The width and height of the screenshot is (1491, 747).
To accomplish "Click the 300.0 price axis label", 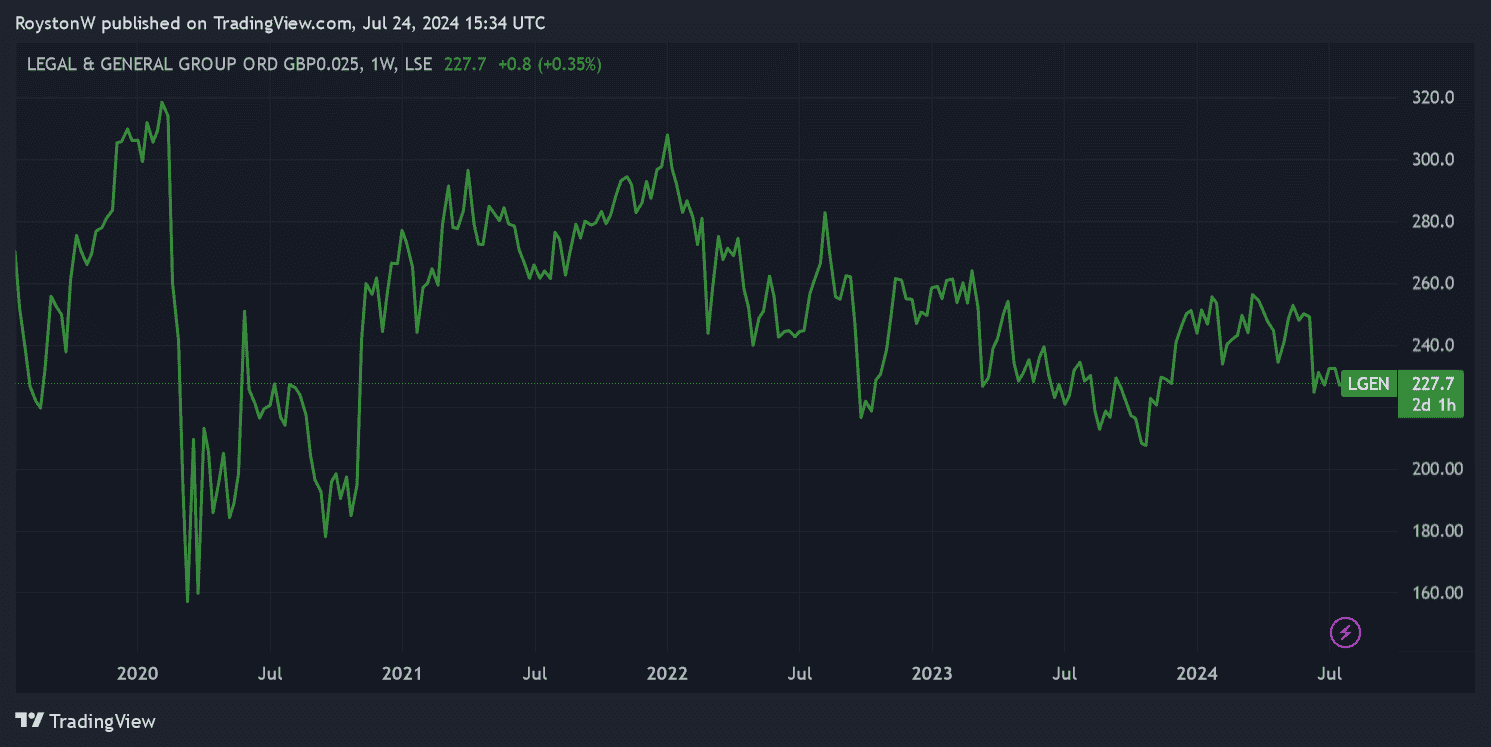I will click(1431, 160).
